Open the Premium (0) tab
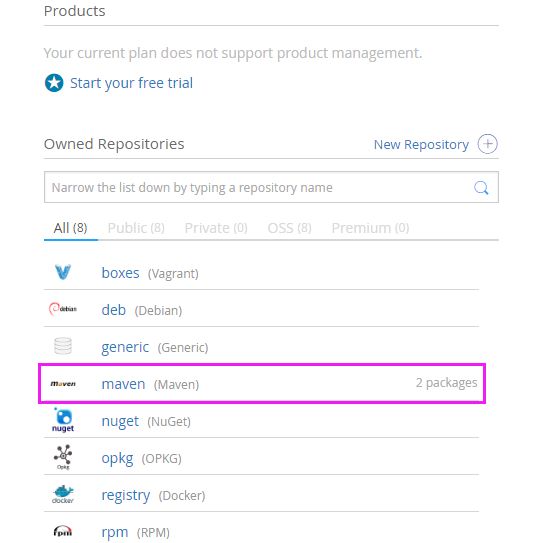Screen dimensions: 535x543 [x=371, y=228]
